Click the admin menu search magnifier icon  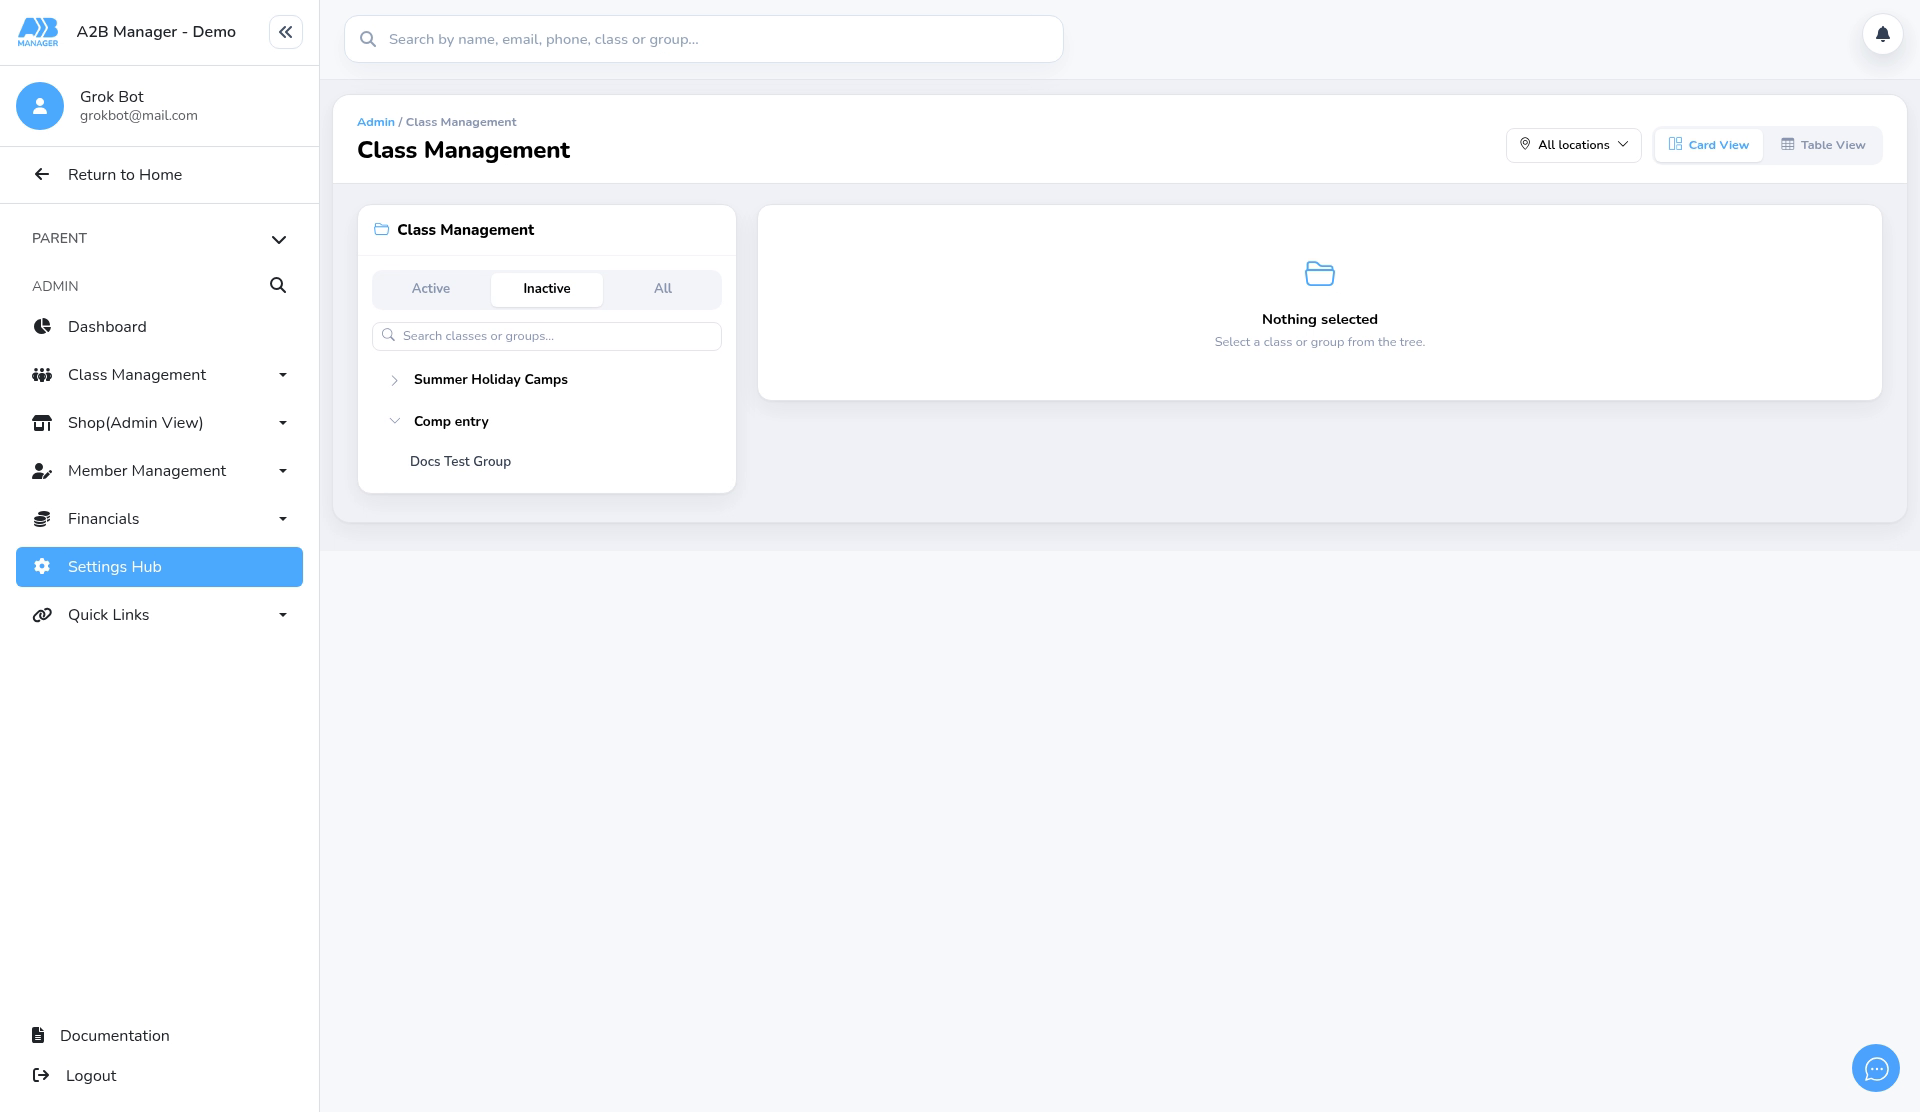point(278,286)
